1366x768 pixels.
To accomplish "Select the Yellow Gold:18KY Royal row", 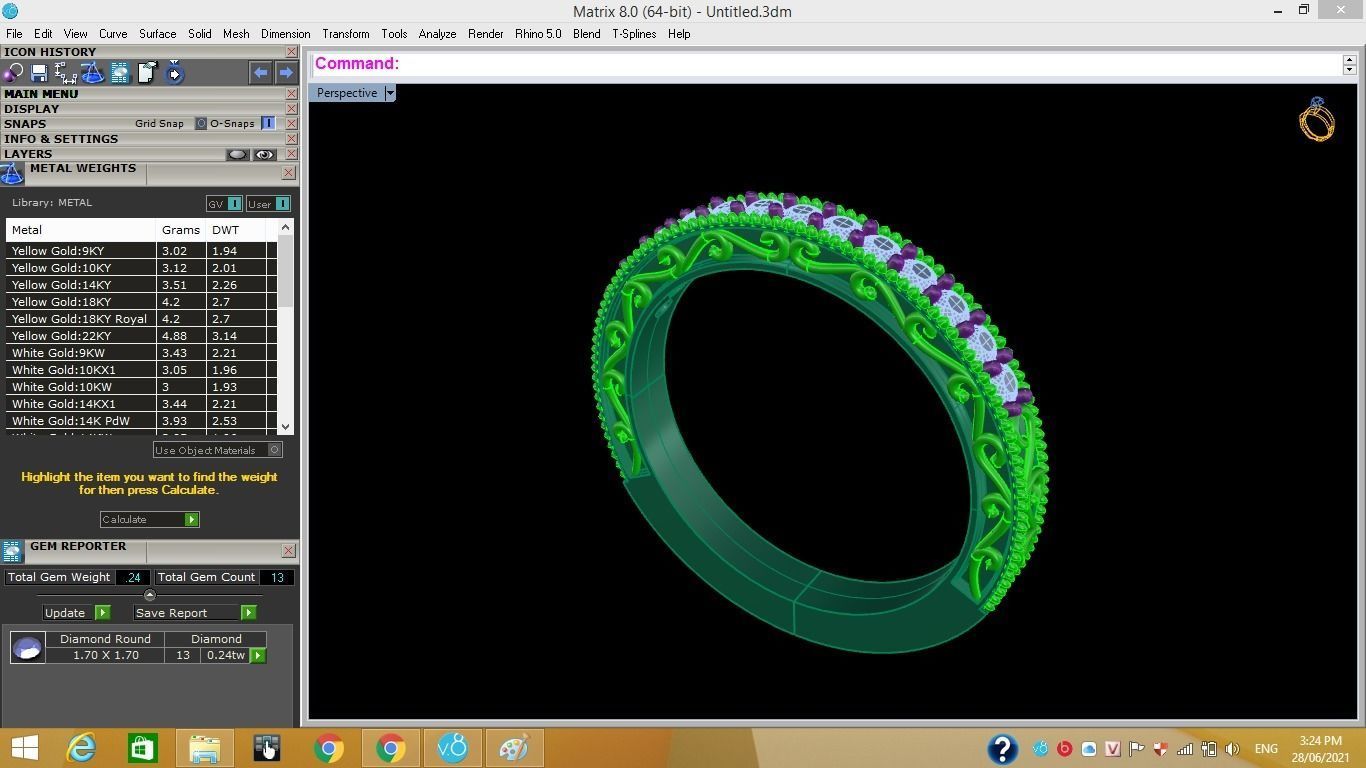I will click(x=141, y=319).
